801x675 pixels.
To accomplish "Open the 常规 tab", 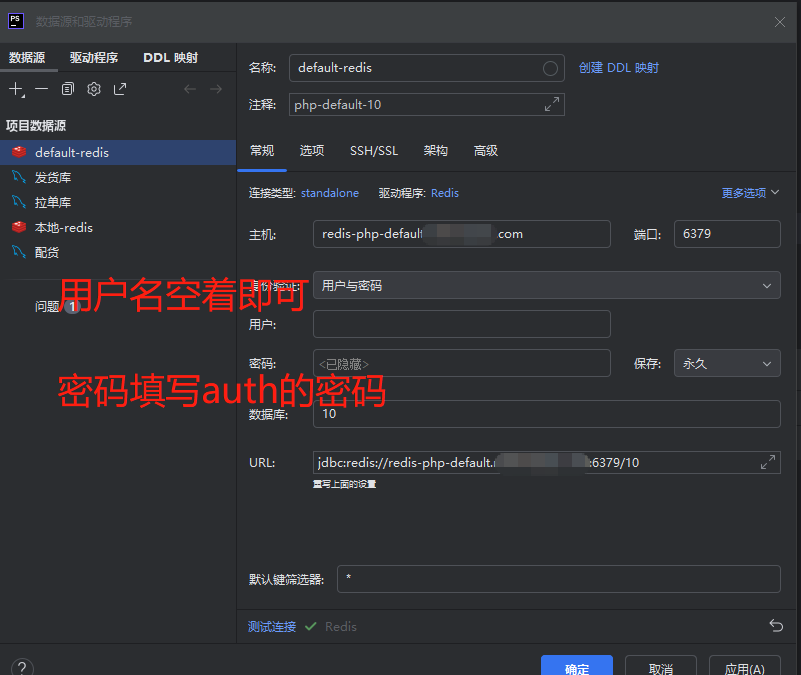I will point(262,151).
